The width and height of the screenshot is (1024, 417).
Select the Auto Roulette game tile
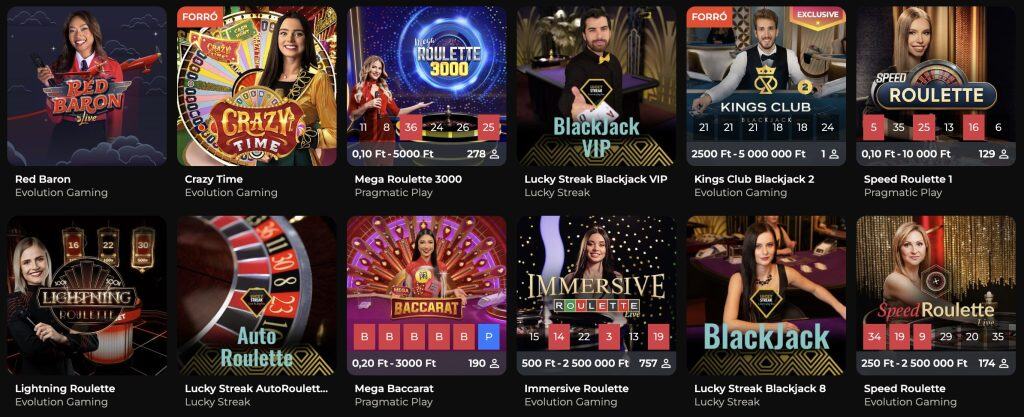(x=257, y=296)
